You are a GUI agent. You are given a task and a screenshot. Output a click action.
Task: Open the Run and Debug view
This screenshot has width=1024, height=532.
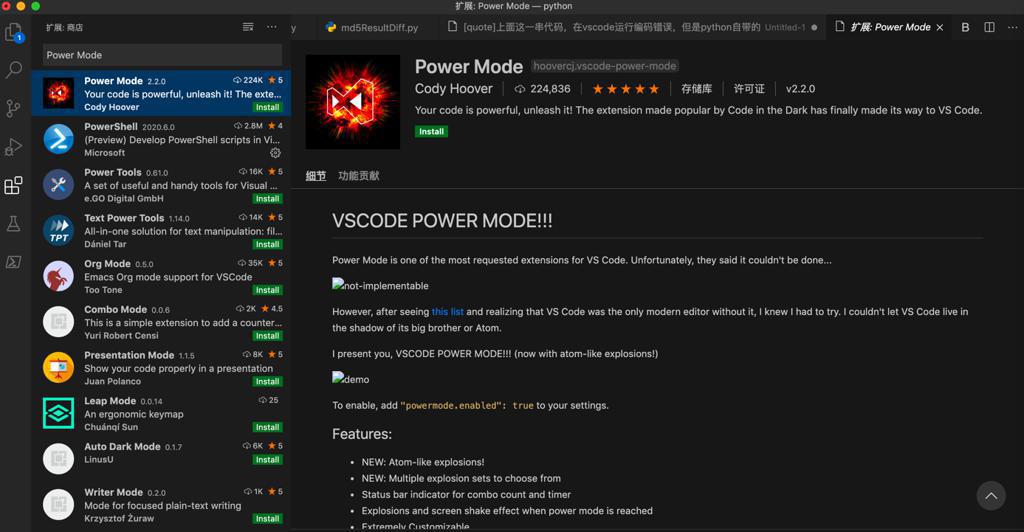tap(14, 146)
